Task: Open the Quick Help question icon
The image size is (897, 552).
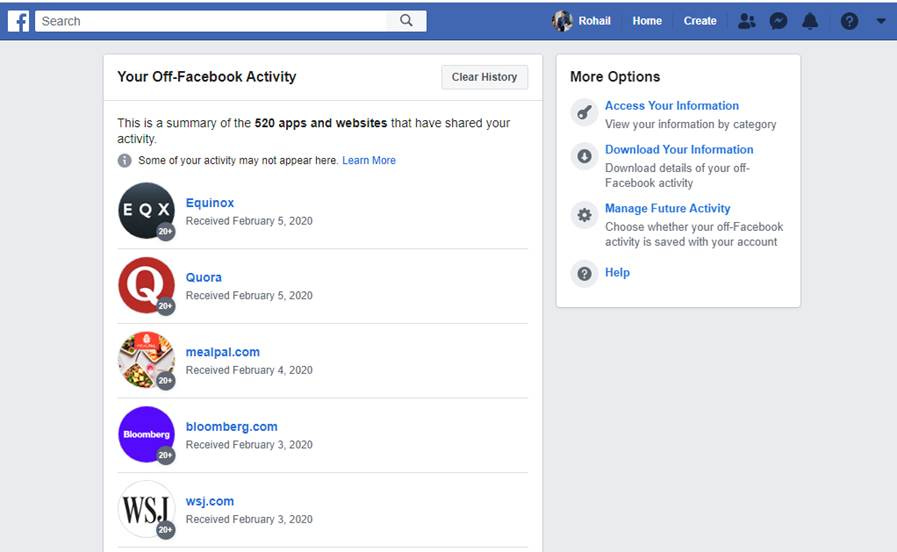Action: coord(850,21)
